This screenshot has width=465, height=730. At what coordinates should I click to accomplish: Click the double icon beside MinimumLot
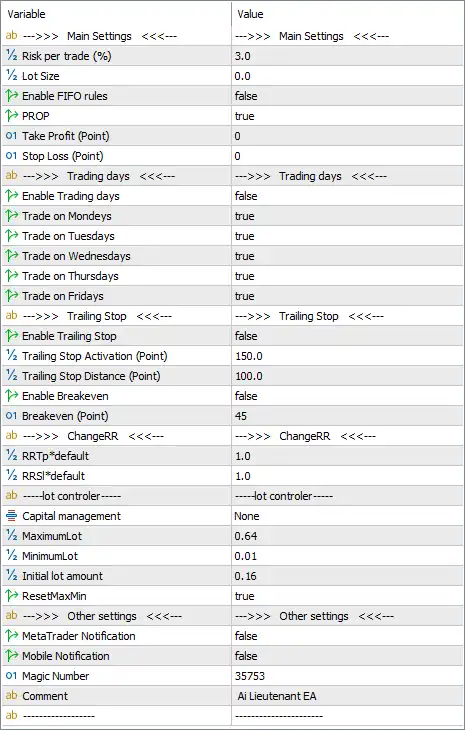point(11,556)
